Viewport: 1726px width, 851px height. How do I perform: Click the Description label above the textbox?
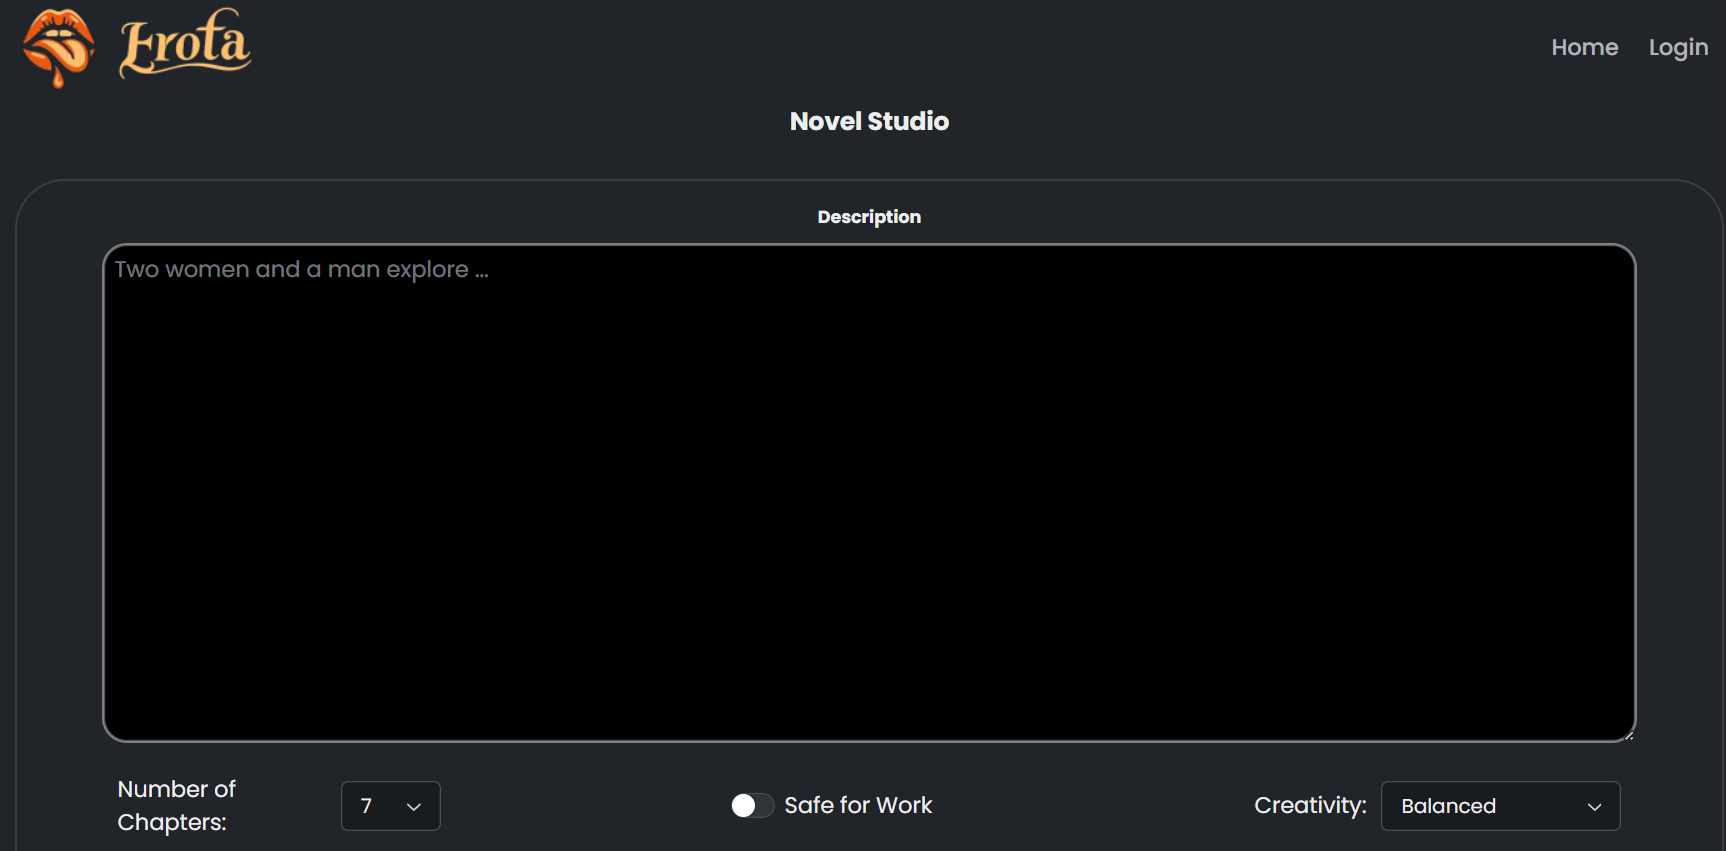869,217
